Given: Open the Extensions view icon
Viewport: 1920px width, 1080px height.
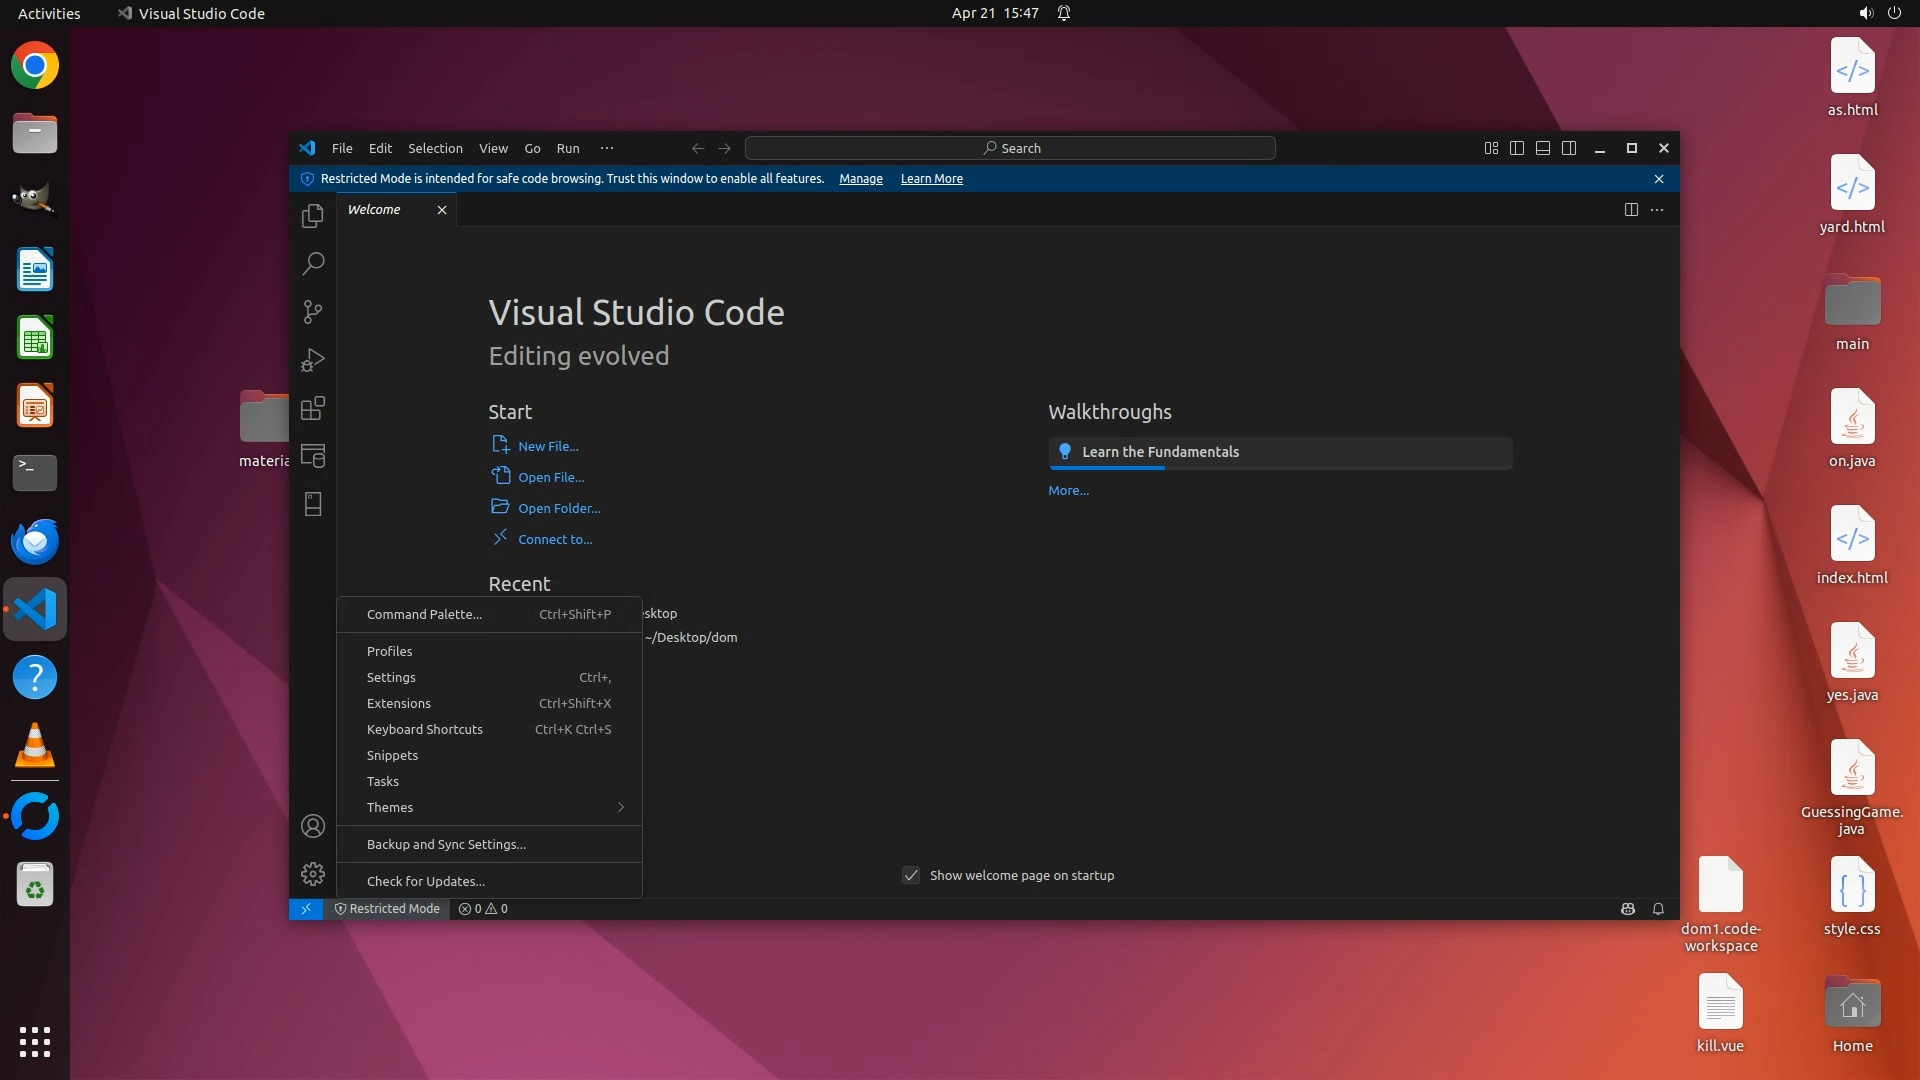Looking at the screenshot, I should 313,408.
